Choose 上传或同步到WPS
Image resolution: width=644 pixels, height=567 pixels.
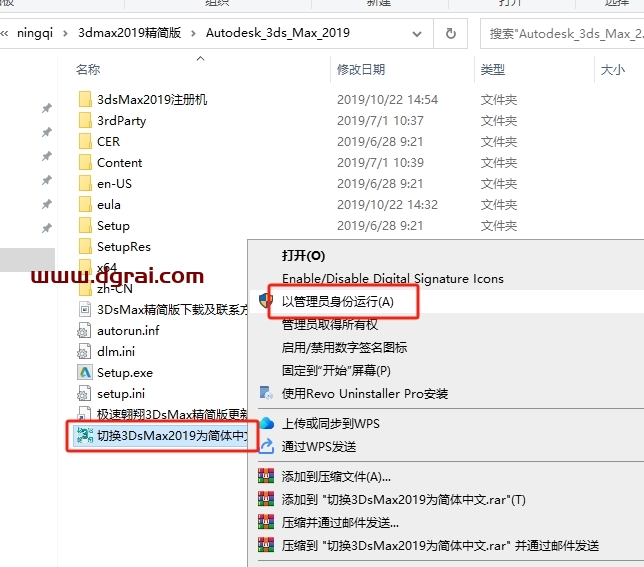331,423
